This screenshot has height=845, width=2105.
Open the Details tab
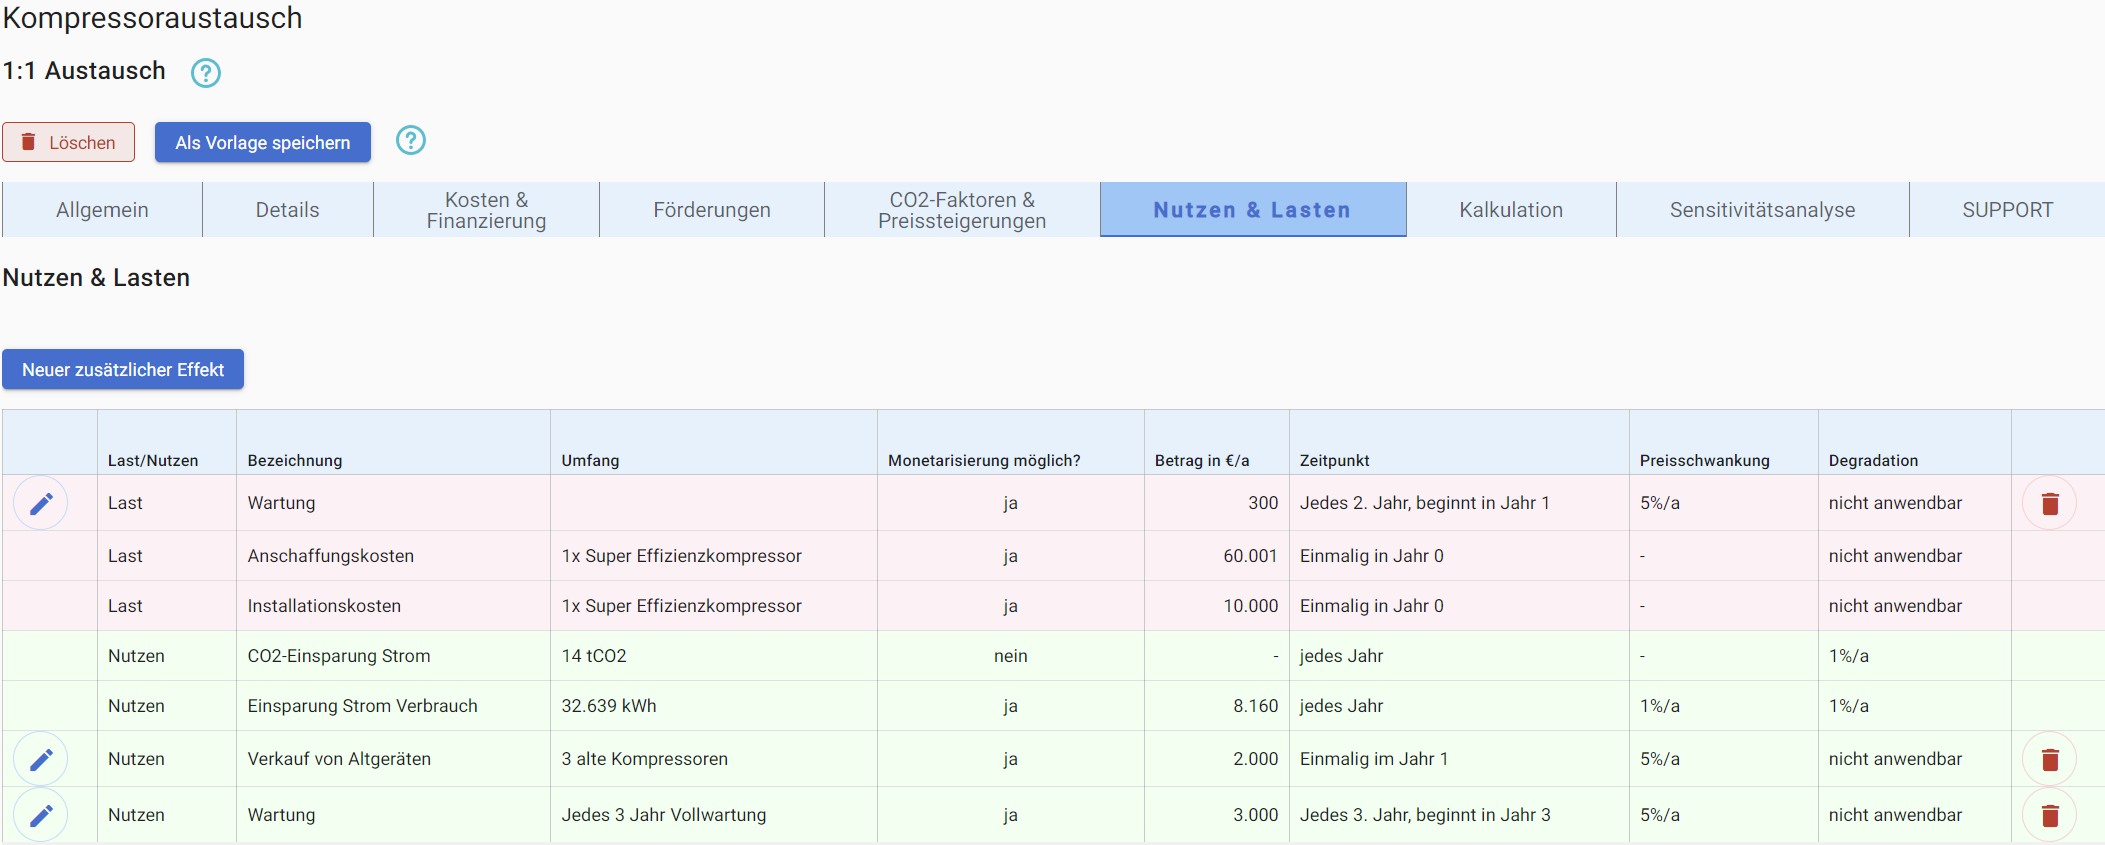pos(288,210)
